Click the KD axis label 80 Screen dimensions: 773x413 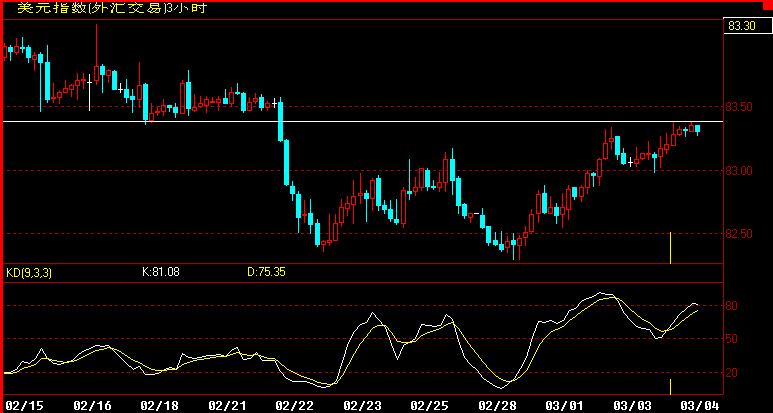pyautogui.click(x=732, y=306)
